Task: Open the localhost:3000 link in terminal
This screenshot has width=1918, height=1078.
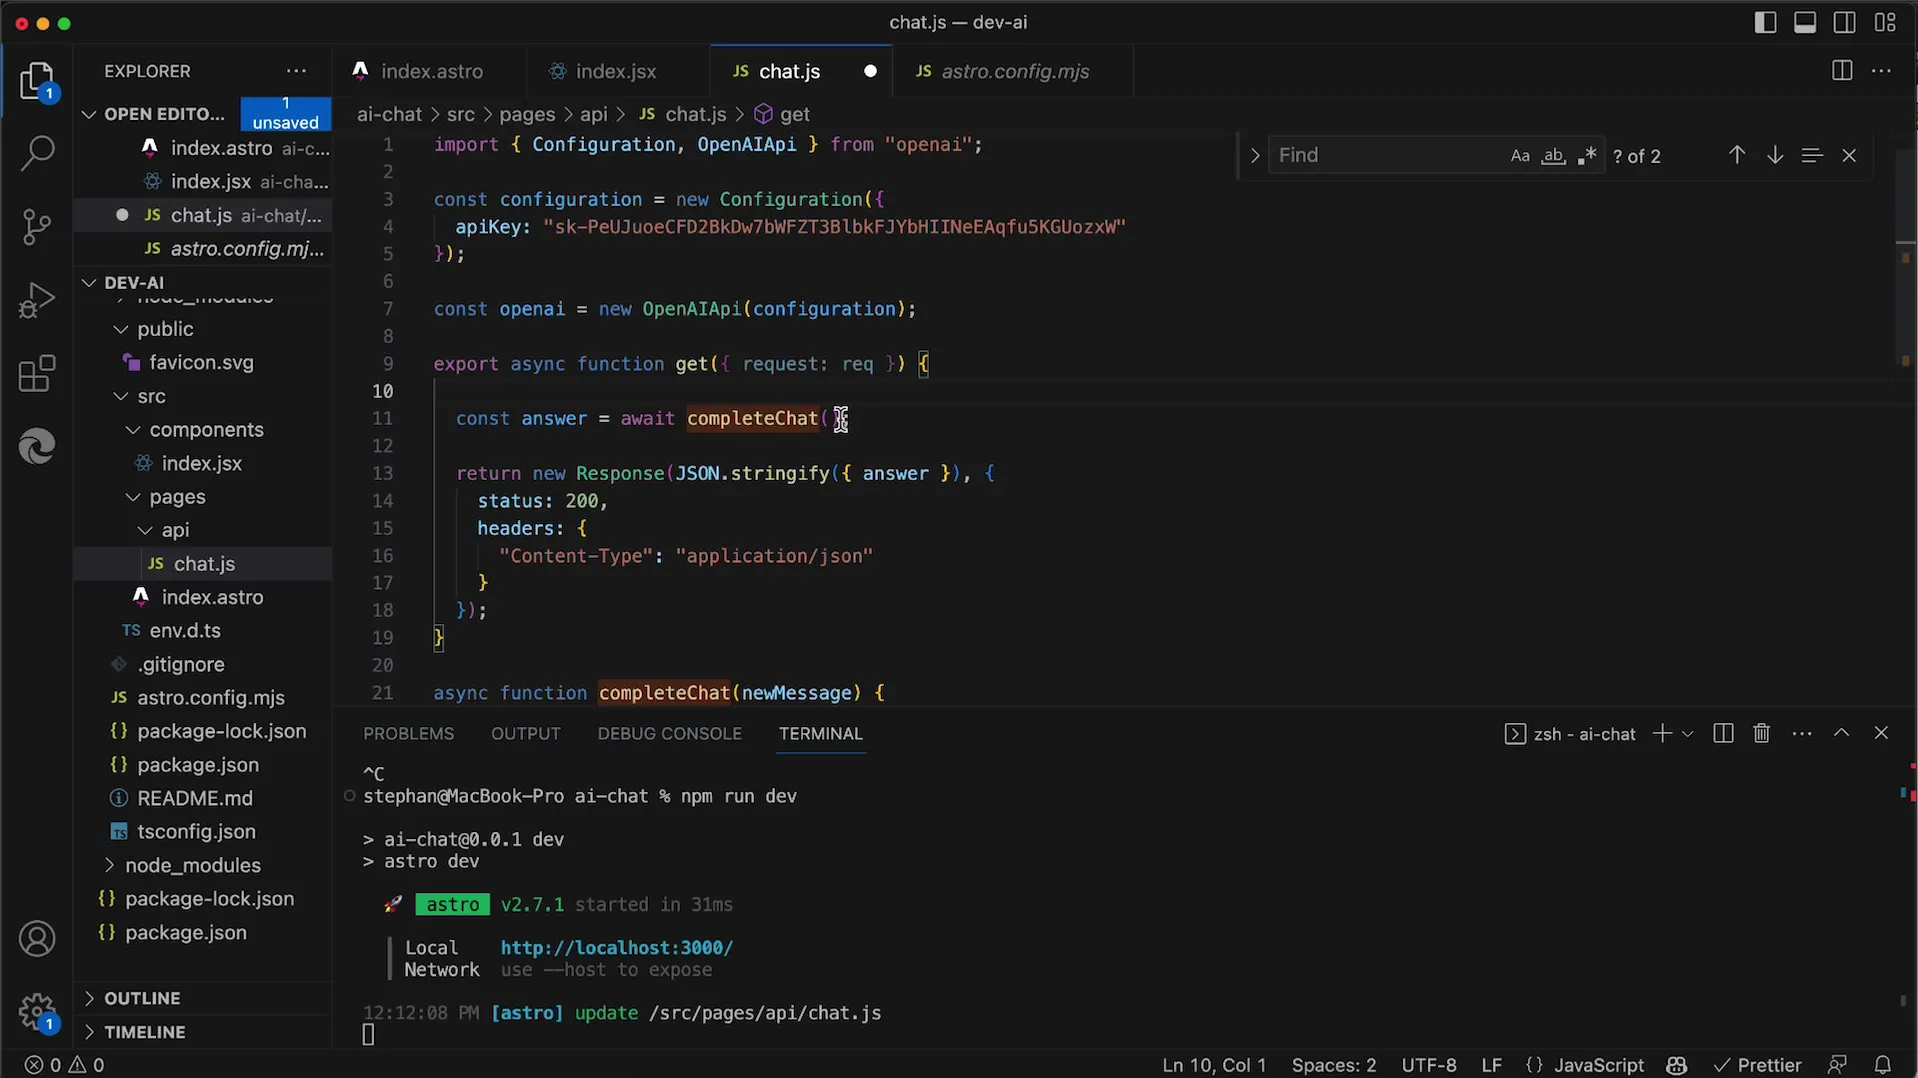Action: coord(617,947)
